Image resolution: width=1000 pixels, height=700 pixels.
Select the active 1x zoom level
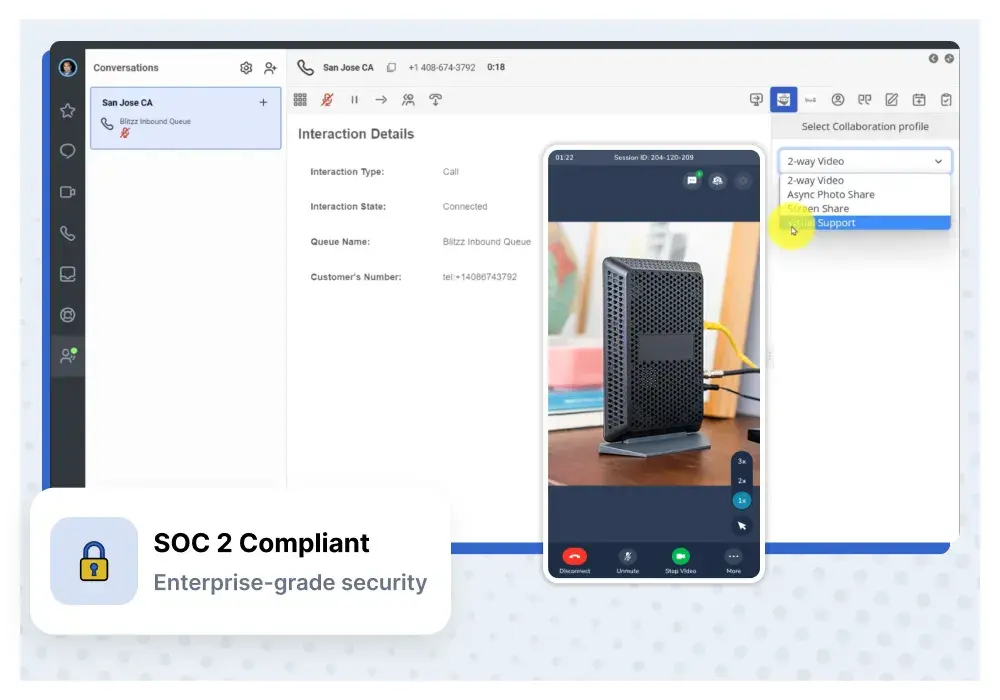point(742,500)
